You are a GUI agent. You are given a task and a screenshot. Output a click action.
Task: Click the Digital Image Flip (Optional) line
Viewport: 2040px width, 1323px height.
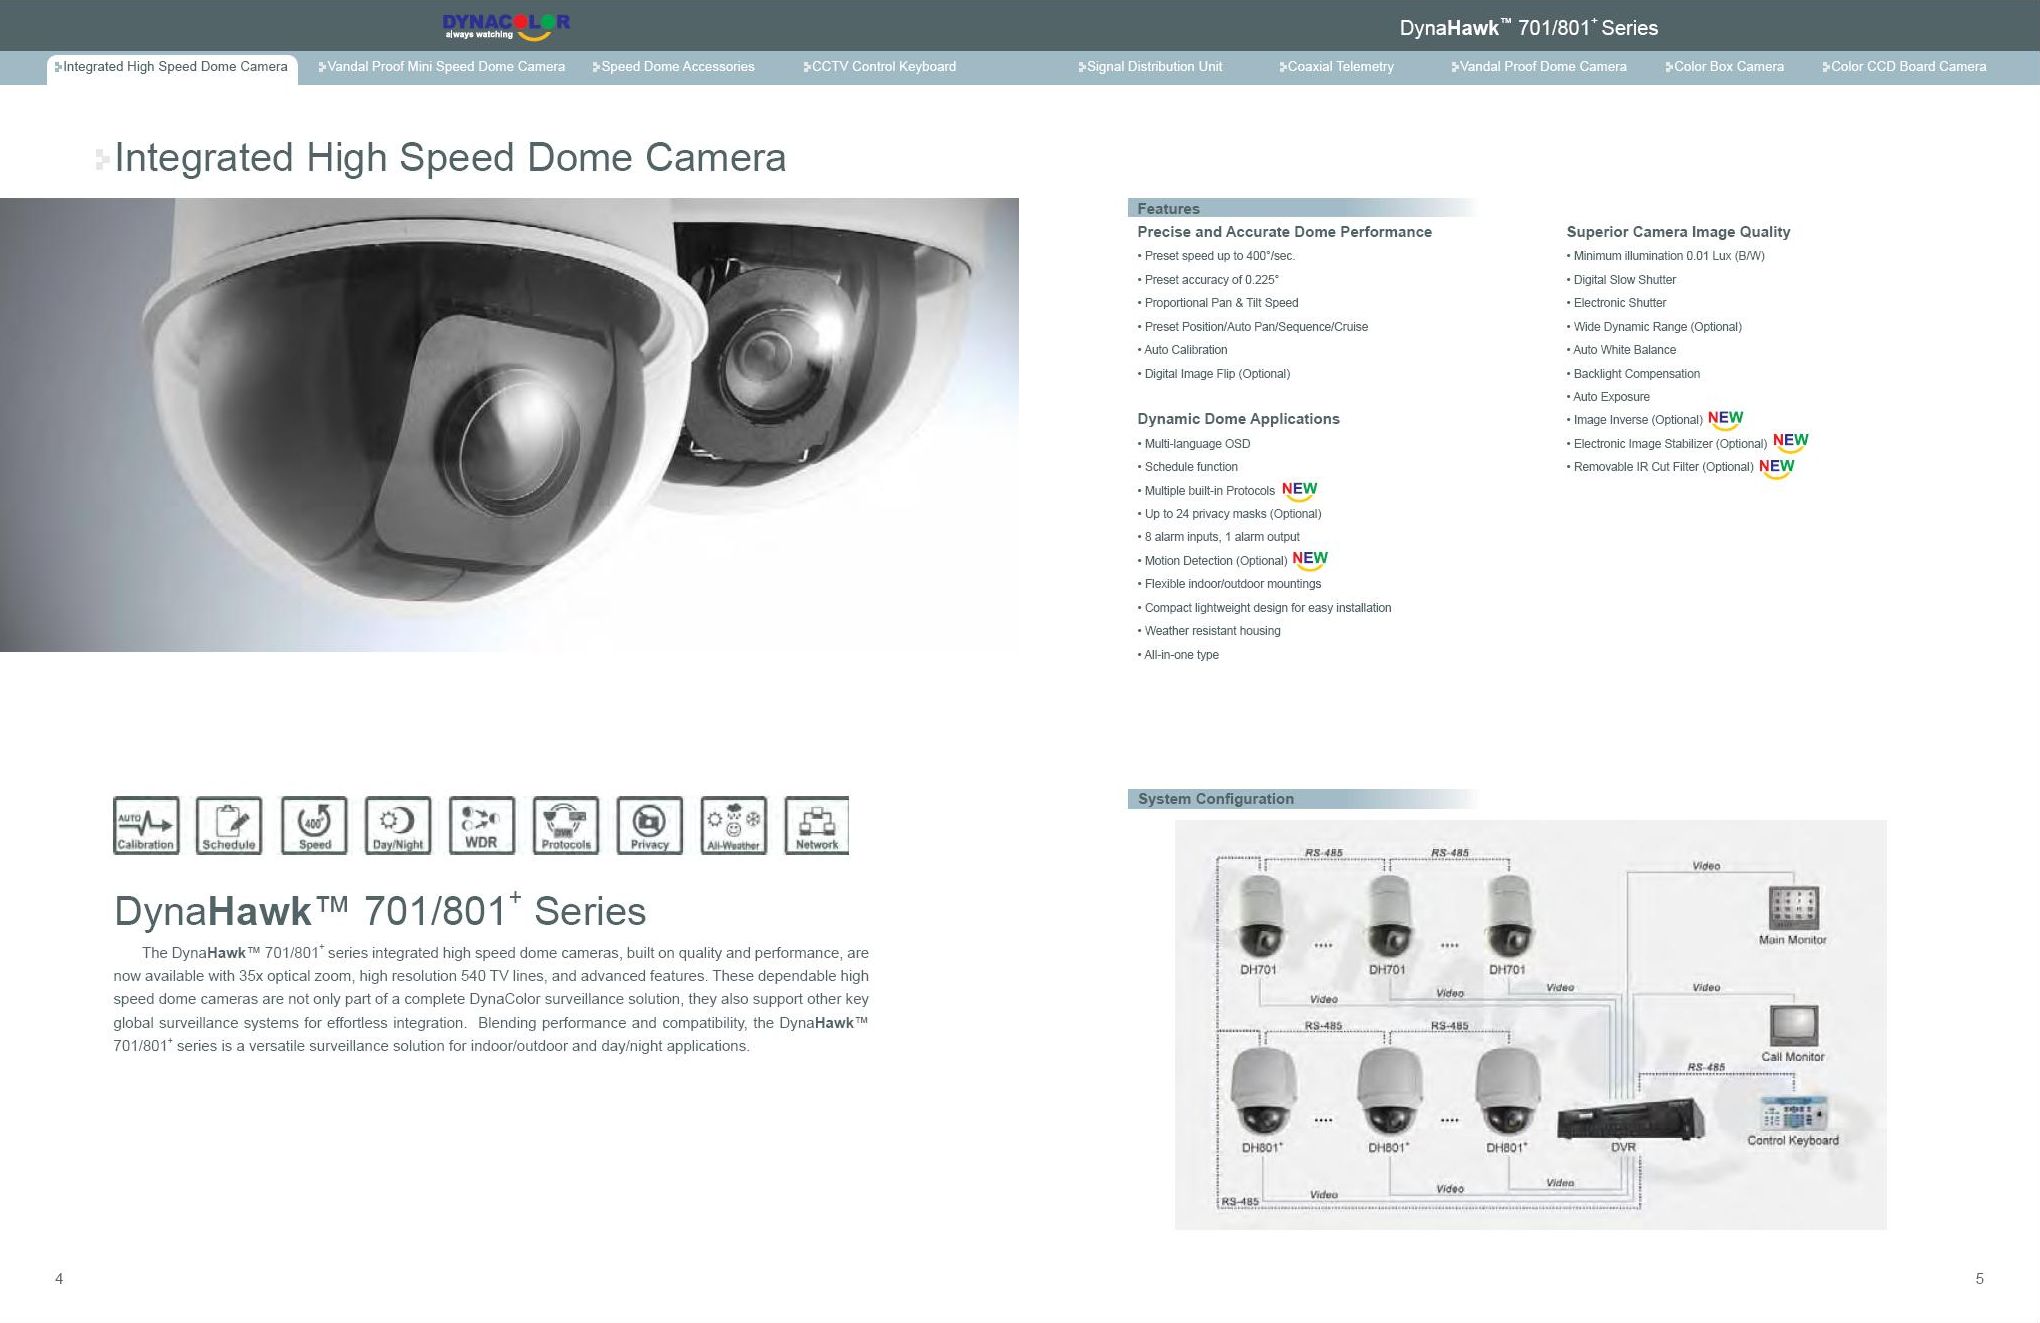[1214, 374]
